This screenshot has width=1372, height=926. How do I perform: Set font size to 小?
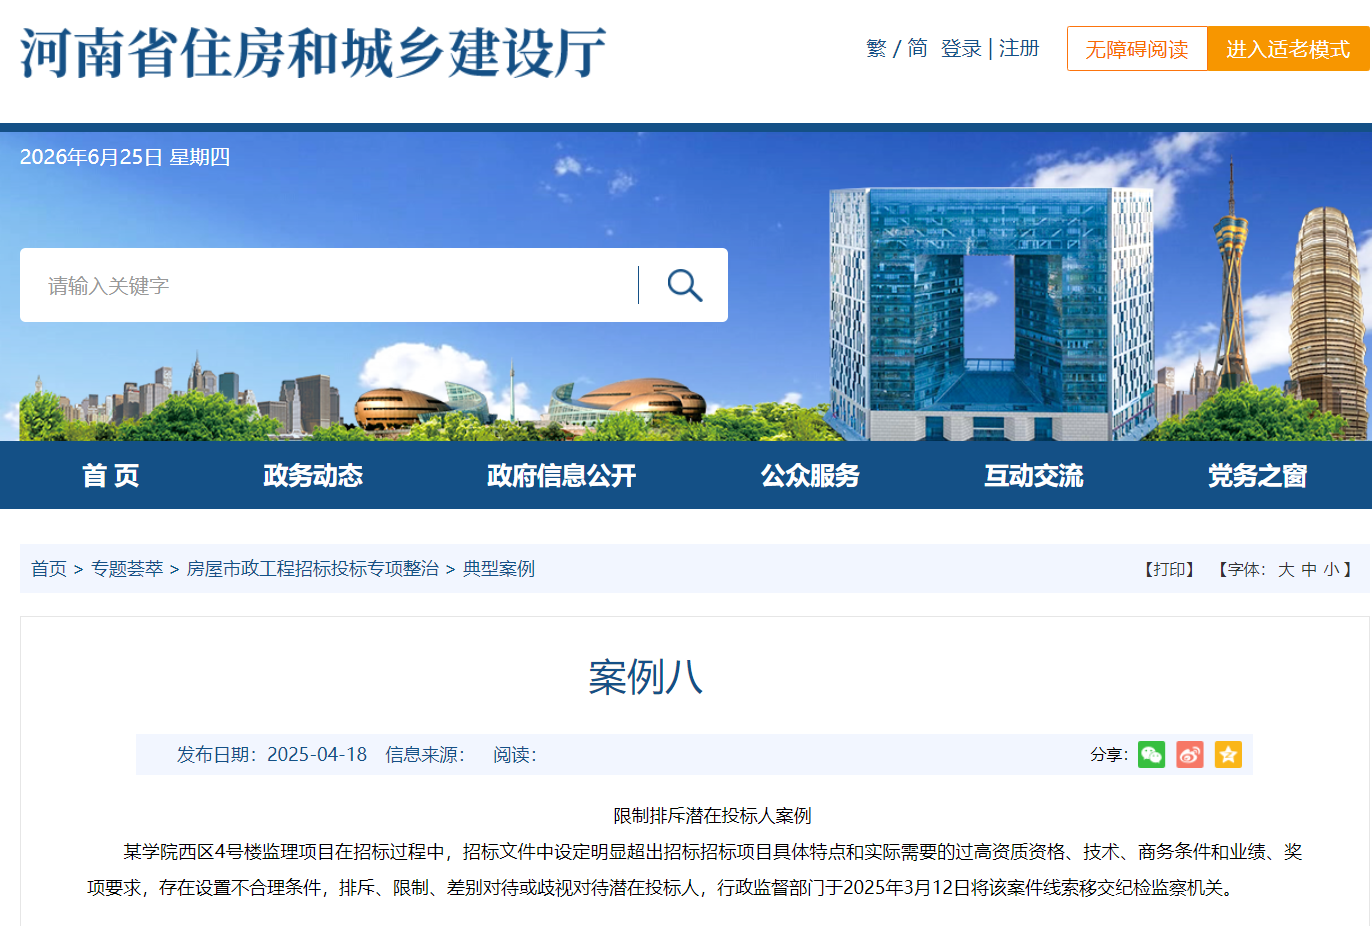click(x=1332, y=569)
